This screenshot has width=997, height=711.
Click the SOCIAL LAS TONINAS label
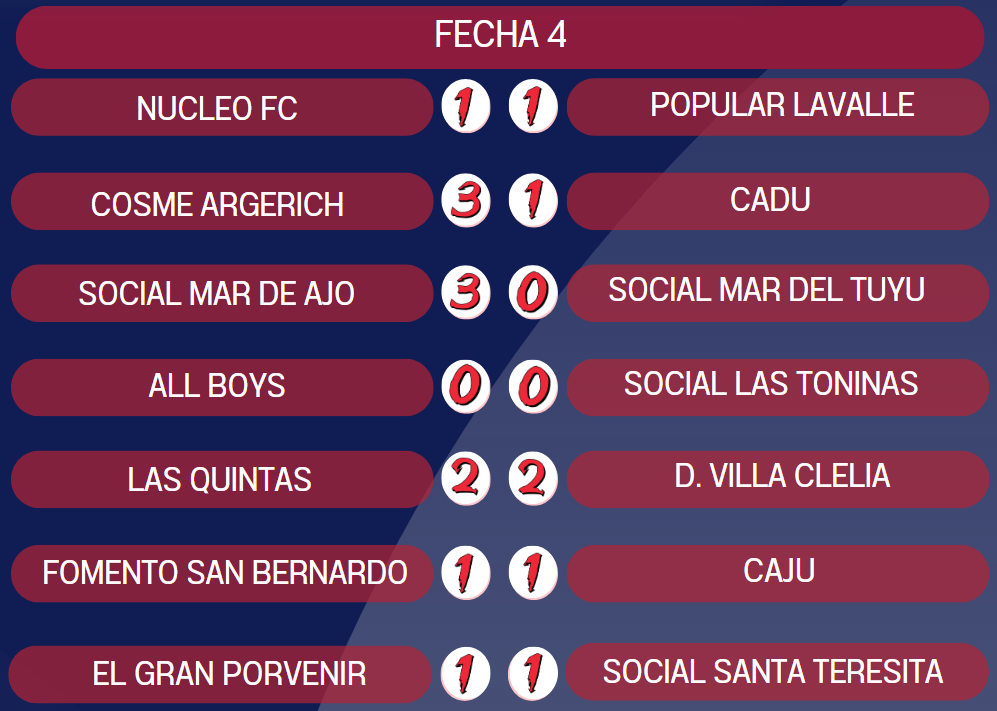[x=770, y=384]
